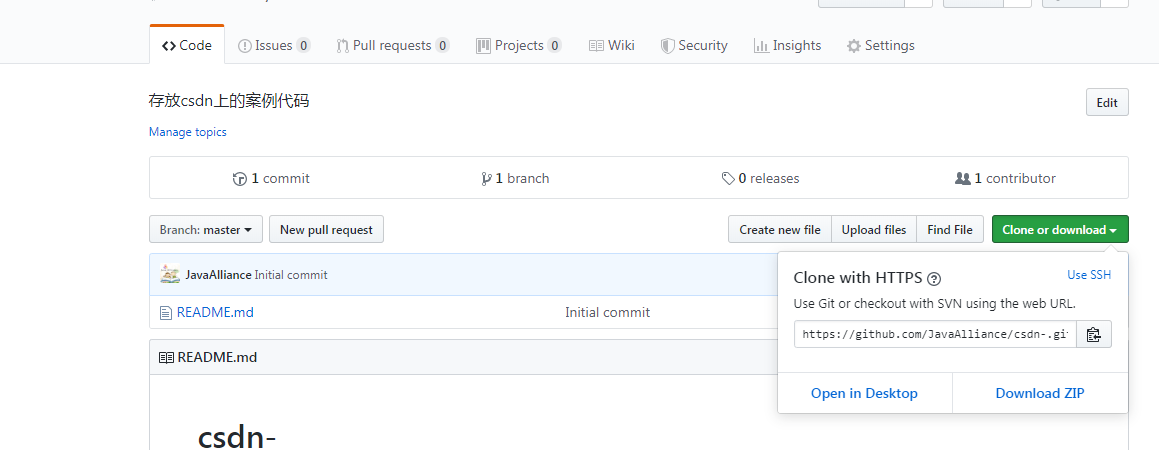
Task: Open the 0 releases page
Action: click(761, 178)
